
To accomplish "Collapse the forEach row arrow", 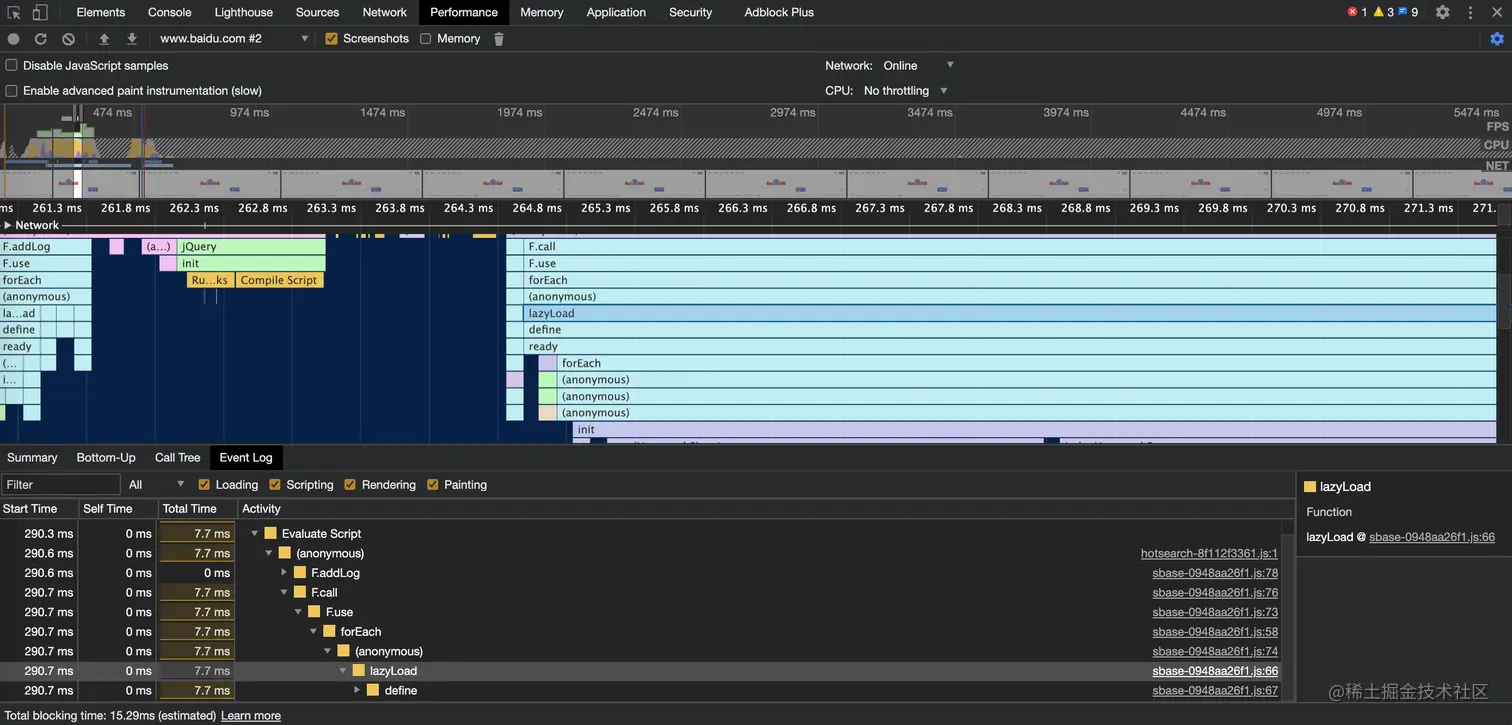I will coord(313,632).
